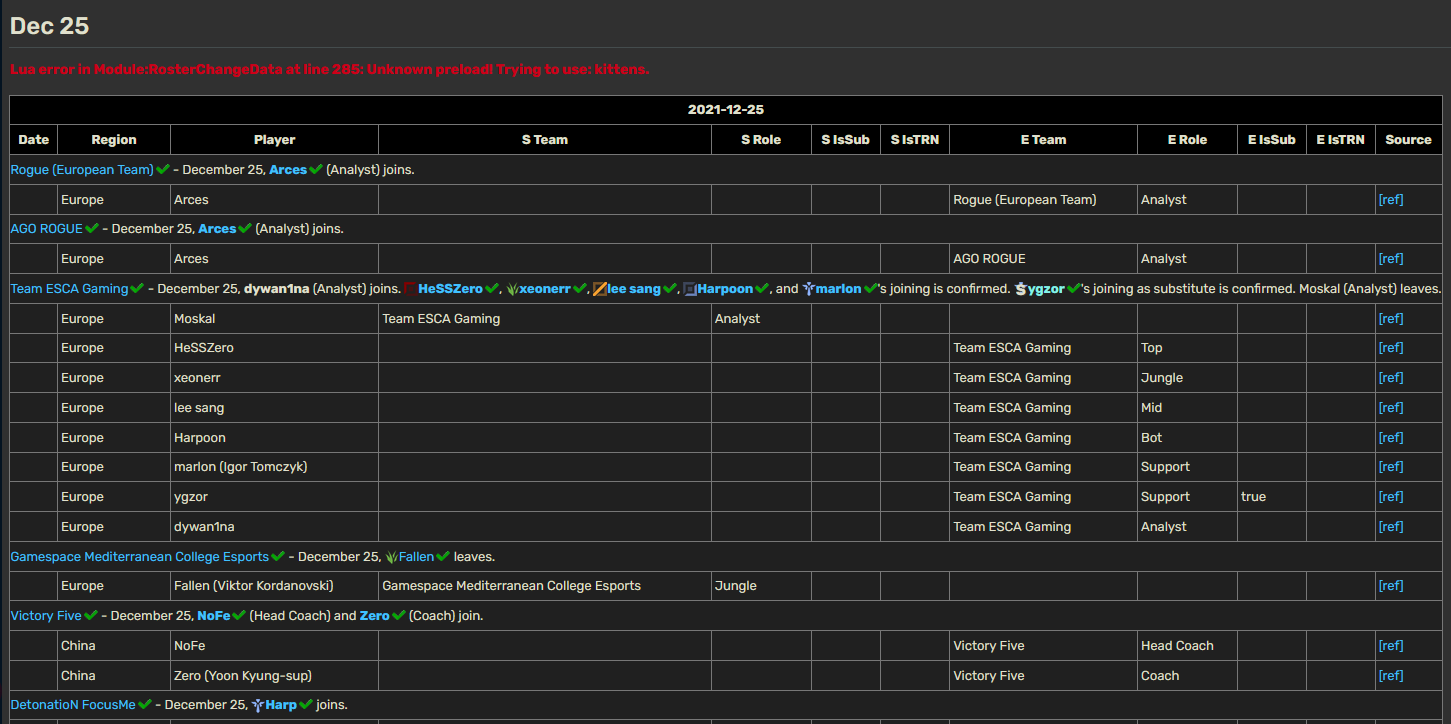Open the Team ESCA Gaming link in the announcement line

[70, 289]
